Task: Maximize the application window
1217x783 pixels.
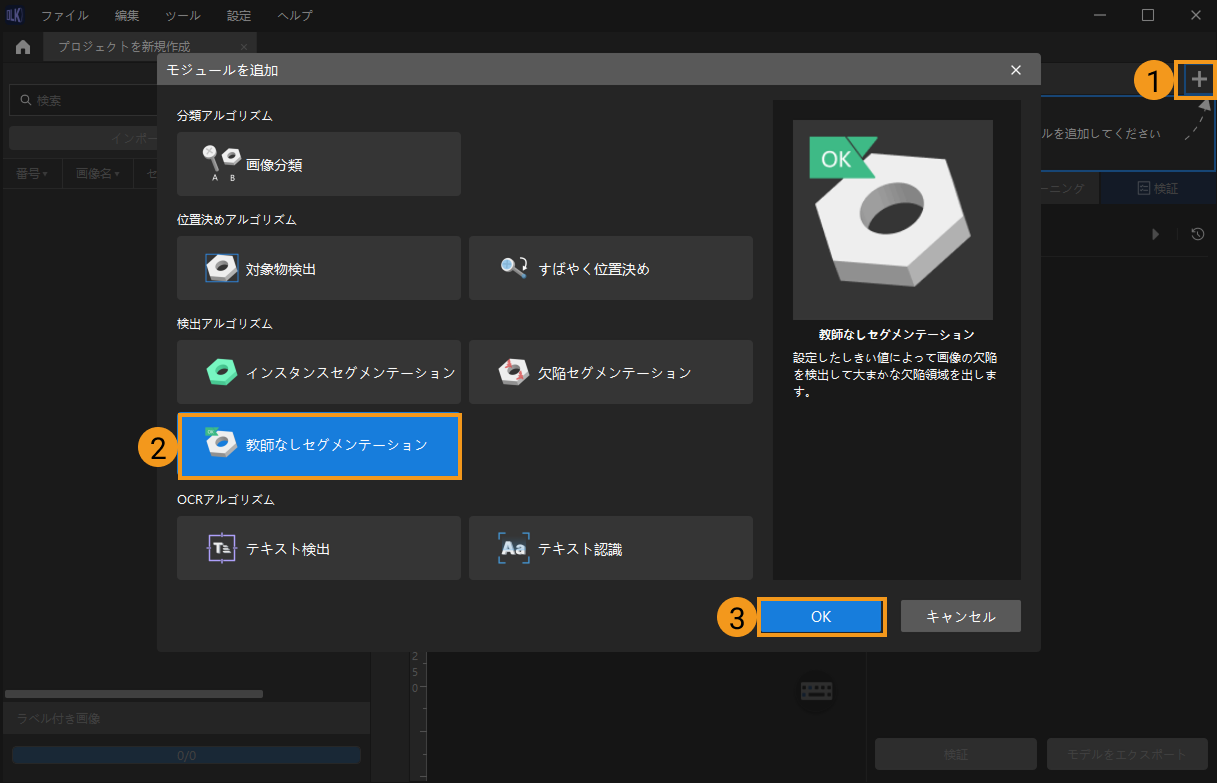Action: (x=1148, y=15)
